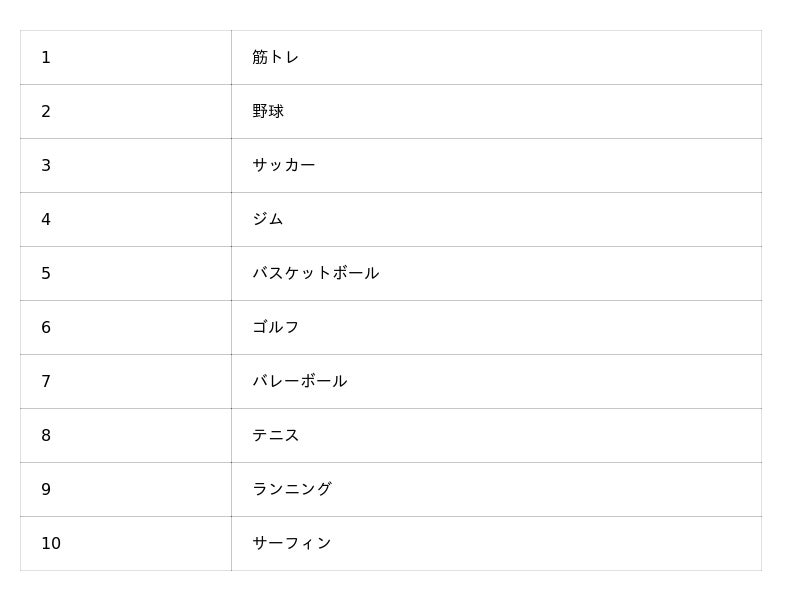
Task: Select the rank number 6 cell
Action: [x=46, y=328]
